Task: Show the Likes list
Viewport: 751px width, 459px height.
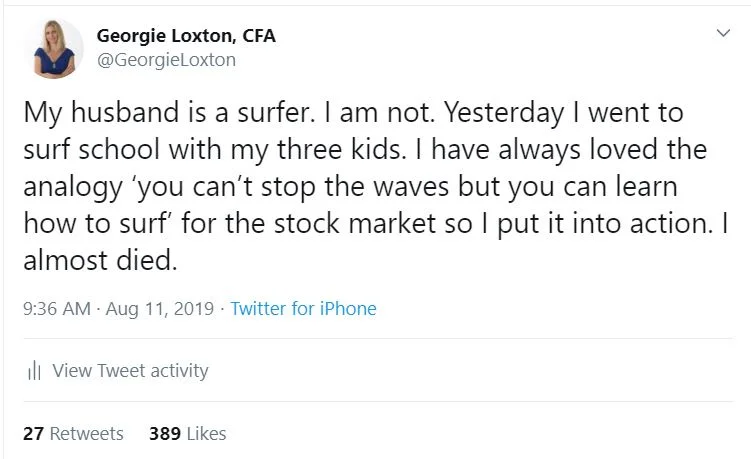Action: click(x=206, y=434)
